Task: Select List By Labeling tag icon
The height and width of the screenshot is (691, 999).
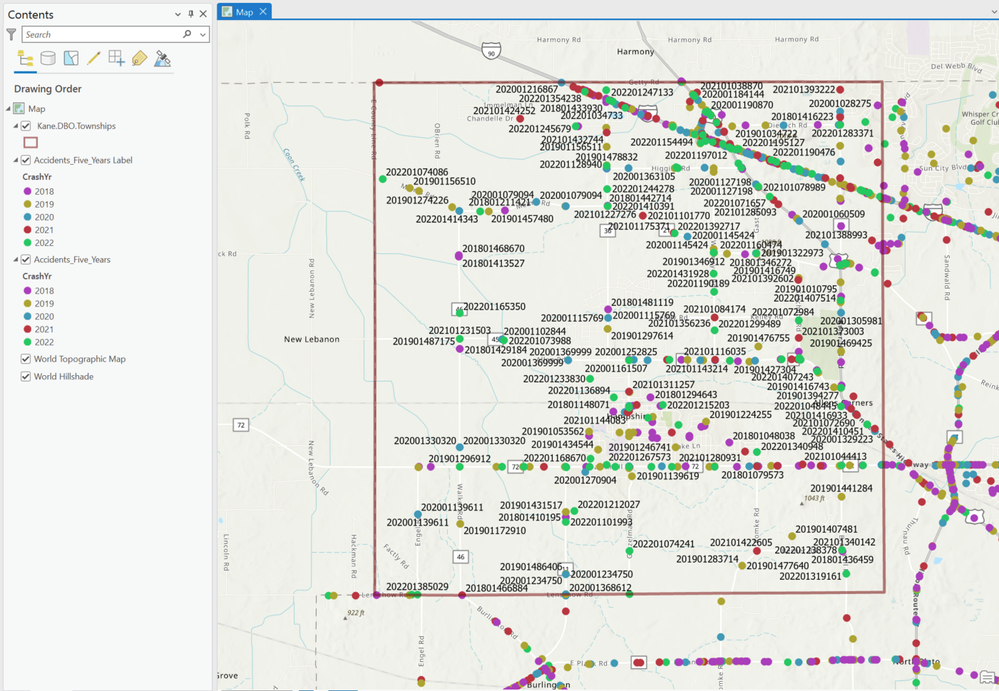Action: 140,59
